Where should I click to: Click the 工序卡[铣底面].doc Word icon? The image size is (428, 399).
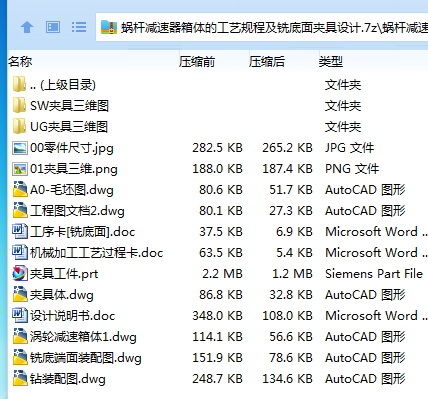pyautogui.click(x=20, y=231)
